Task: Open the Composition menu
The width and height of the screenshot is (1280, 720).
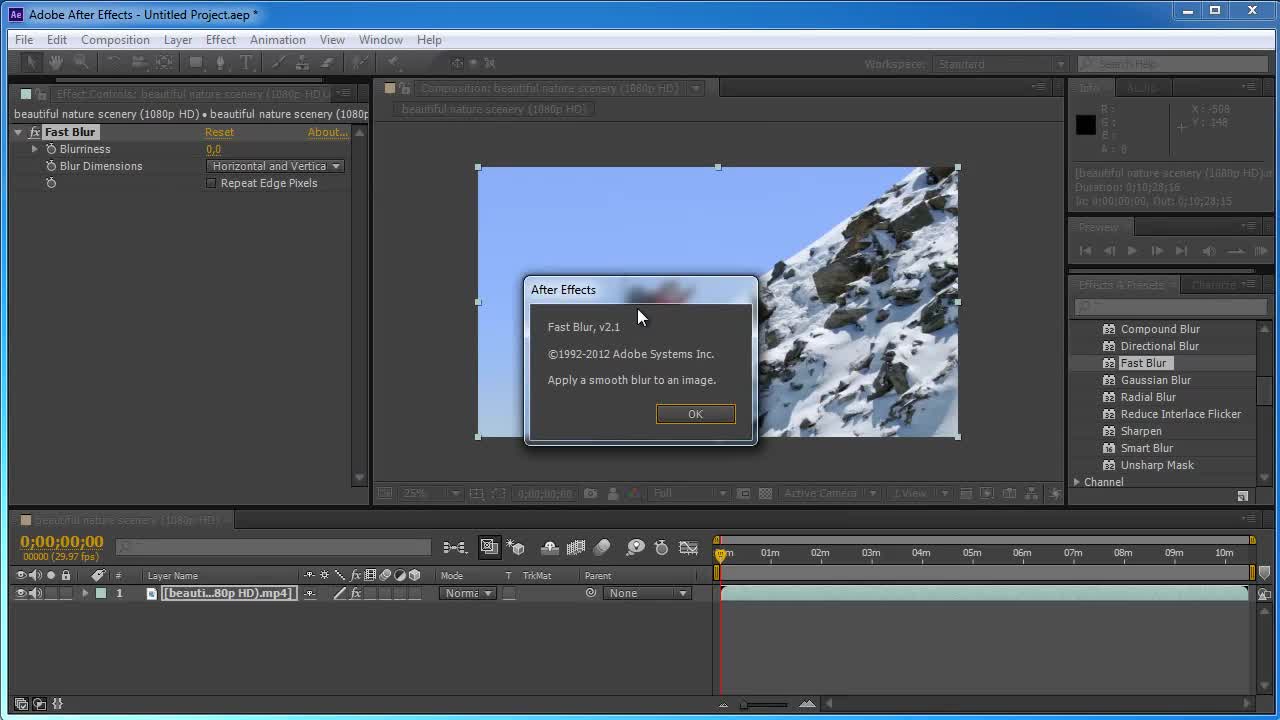Action: pos(115,40)
